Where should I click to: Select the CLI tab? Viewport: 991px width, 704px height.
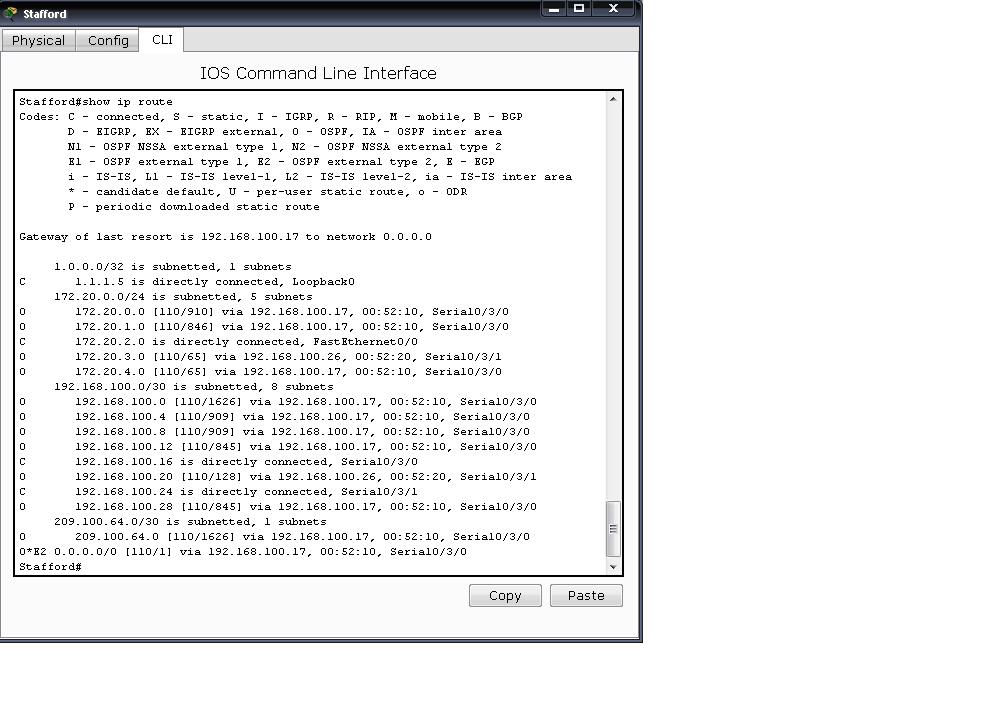point(162,40)
